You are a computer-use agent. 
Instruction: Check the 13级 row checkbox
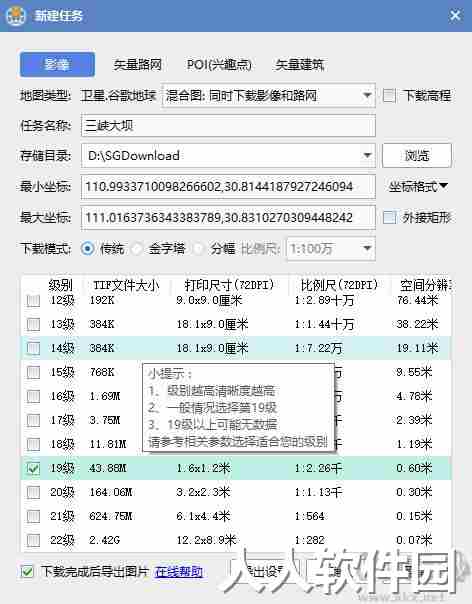[33, 324]
